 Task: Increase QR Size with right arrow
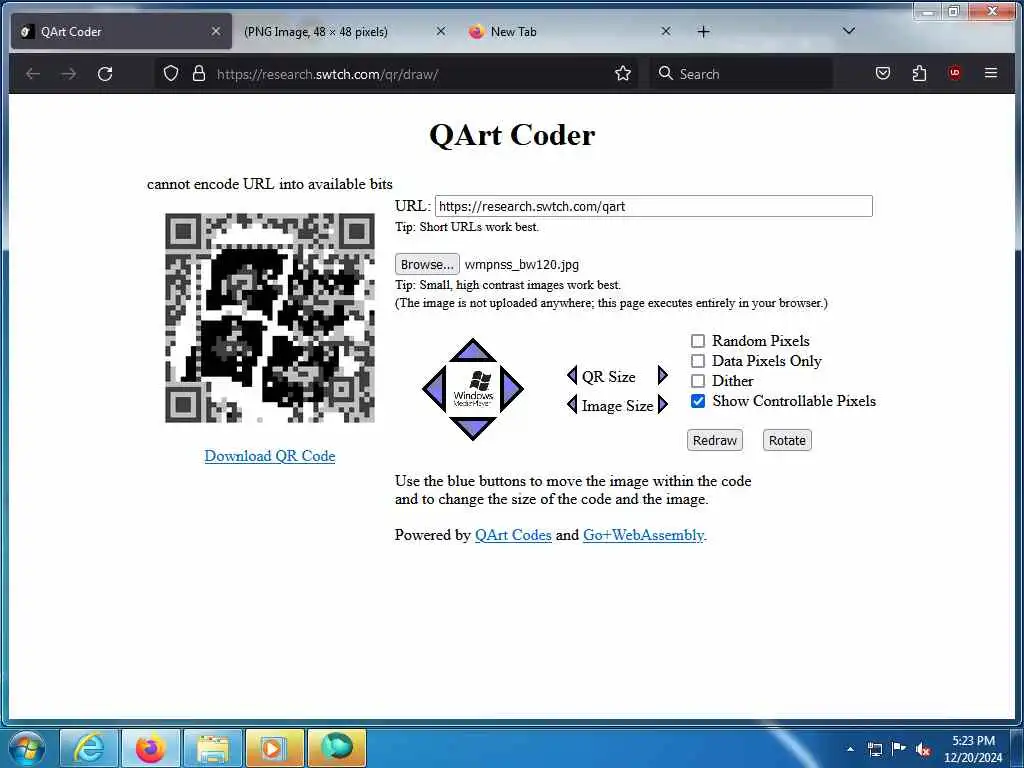click(x=662, y=375)
